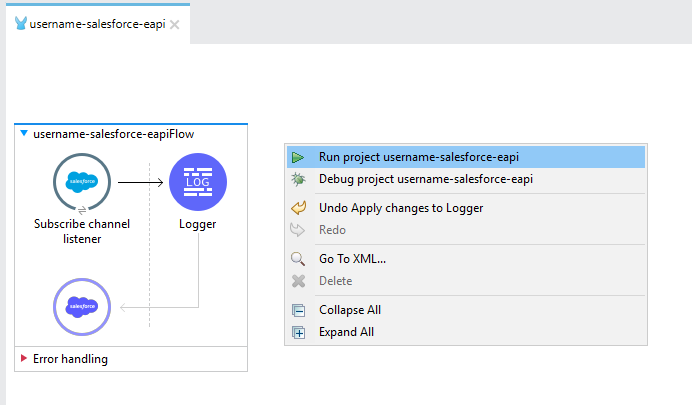Click the lower Salesforce connector icon
The width and height of the screenshot is (692, 405).
click(x=82, y=305)
